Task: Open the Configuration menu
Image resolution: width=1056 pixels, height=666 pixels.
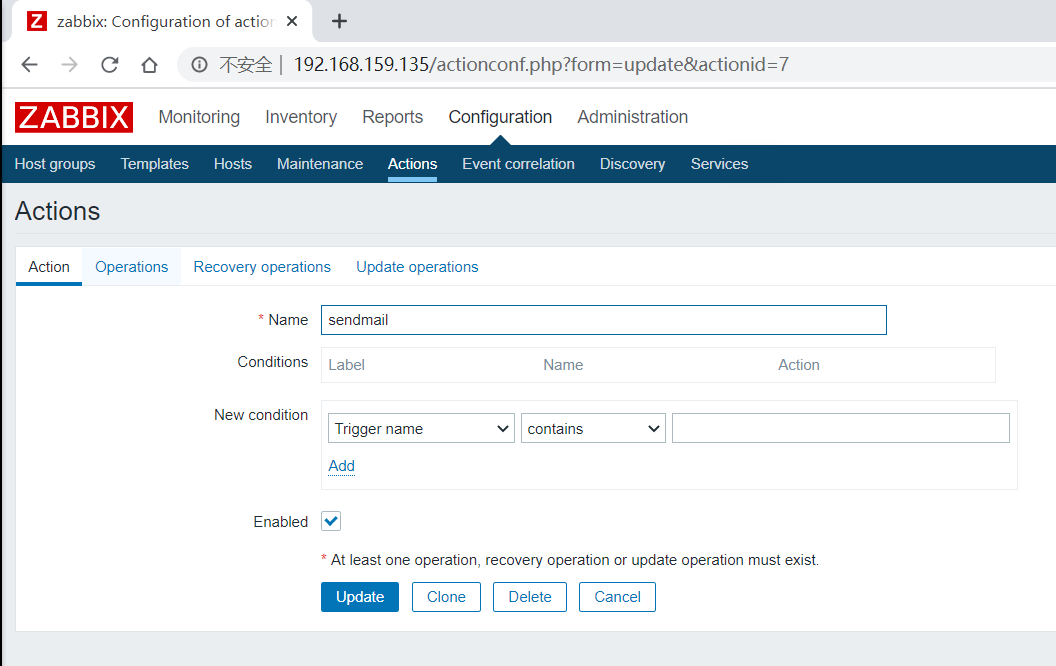Action: coord(500,117)
